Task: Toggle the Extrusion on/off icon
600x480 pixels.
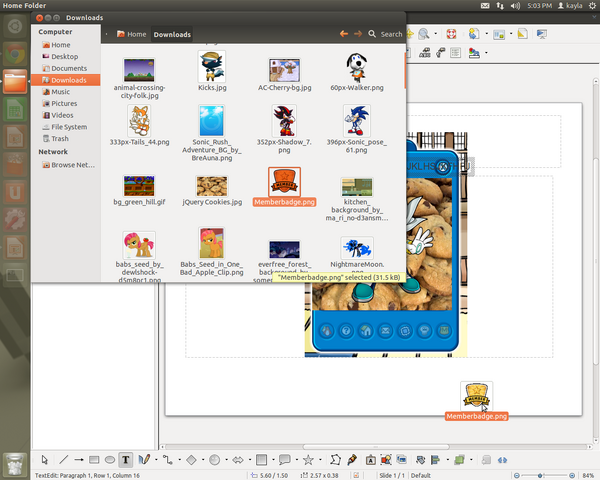Action: 486,460
